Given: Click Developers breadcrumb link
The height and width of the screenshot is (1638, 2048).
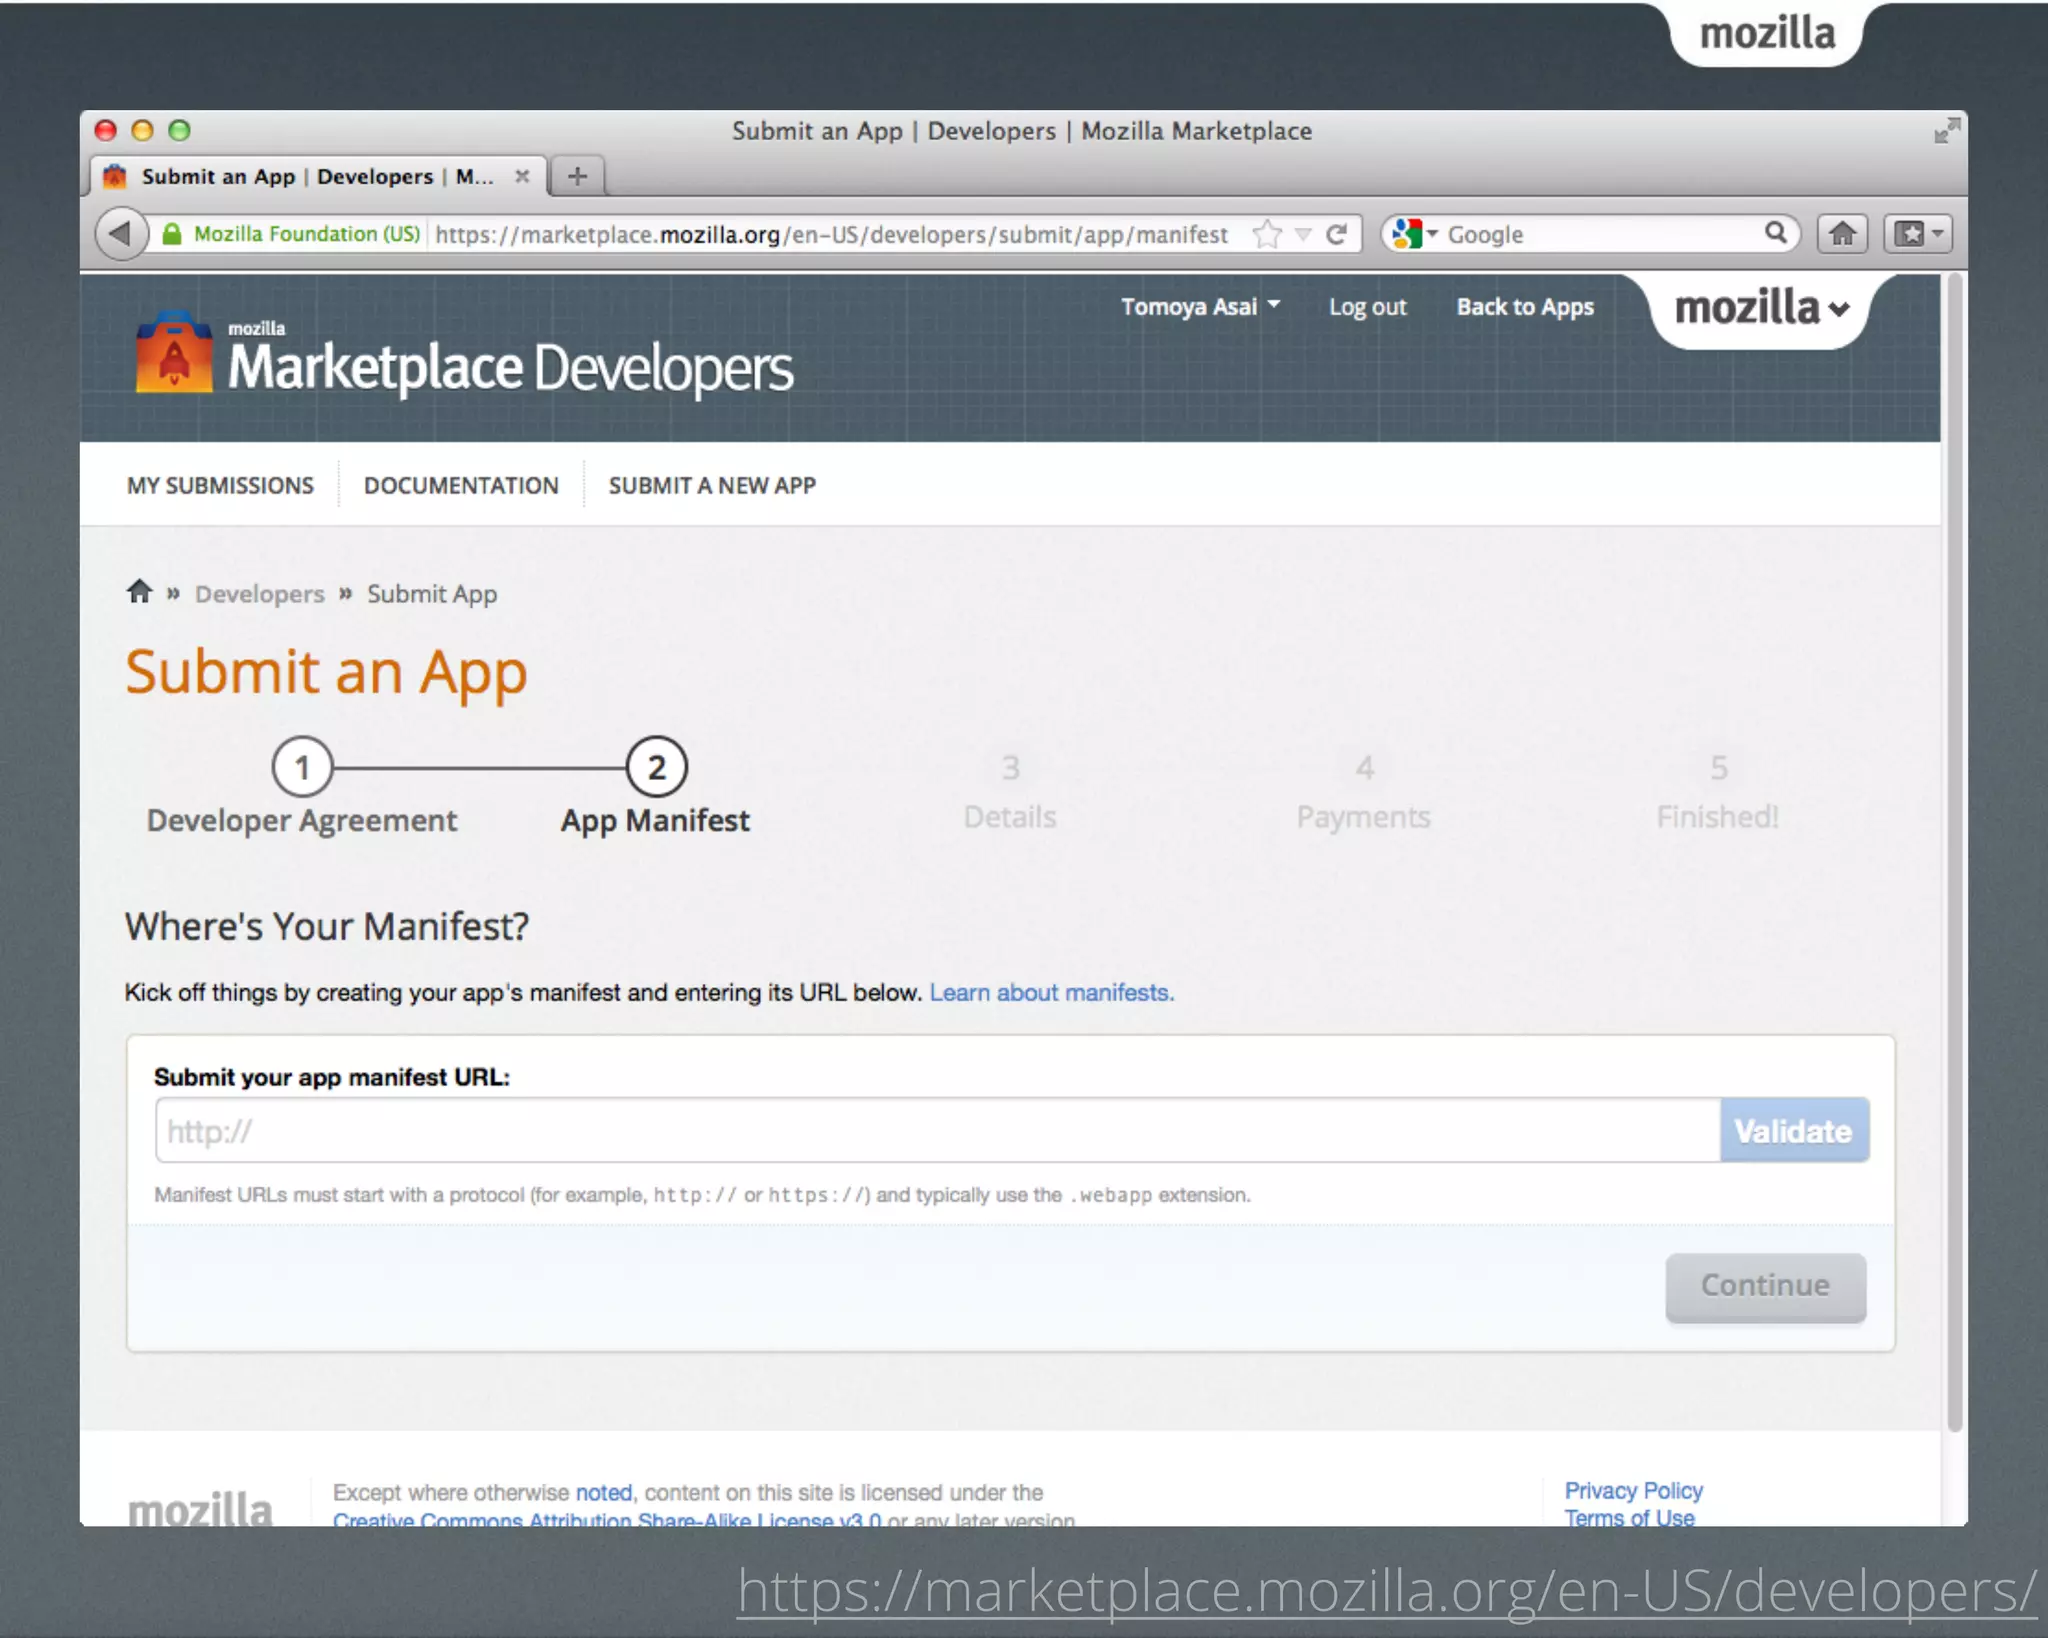Looking at the screenshot, I should click(260, 594).
